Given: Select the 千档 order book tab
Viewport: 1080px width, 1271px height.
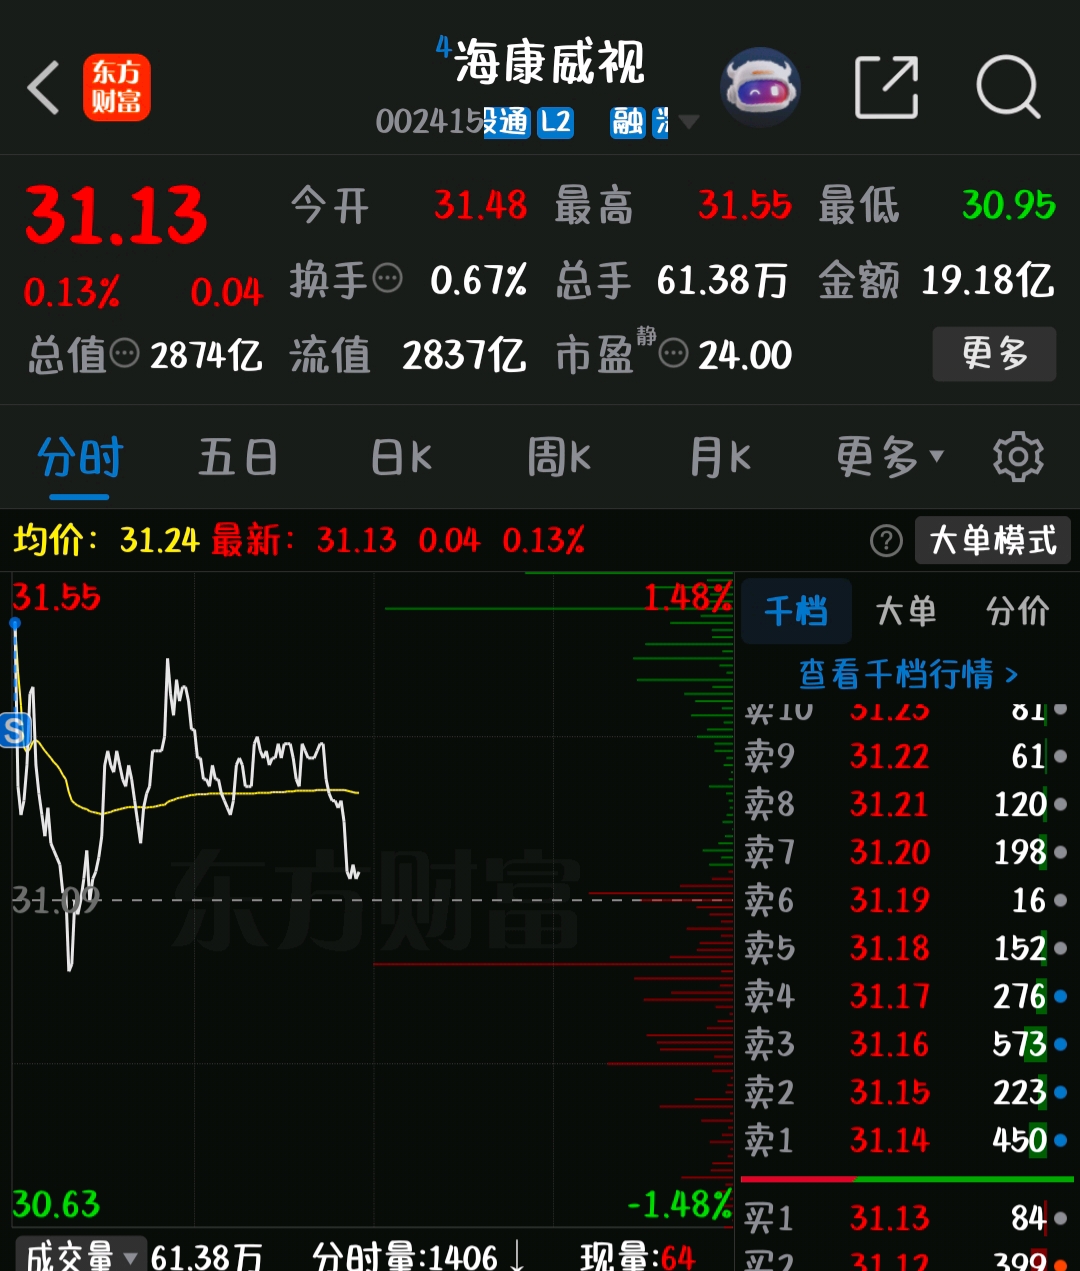Looking at the screenshot, I should [x=796, y=610].
